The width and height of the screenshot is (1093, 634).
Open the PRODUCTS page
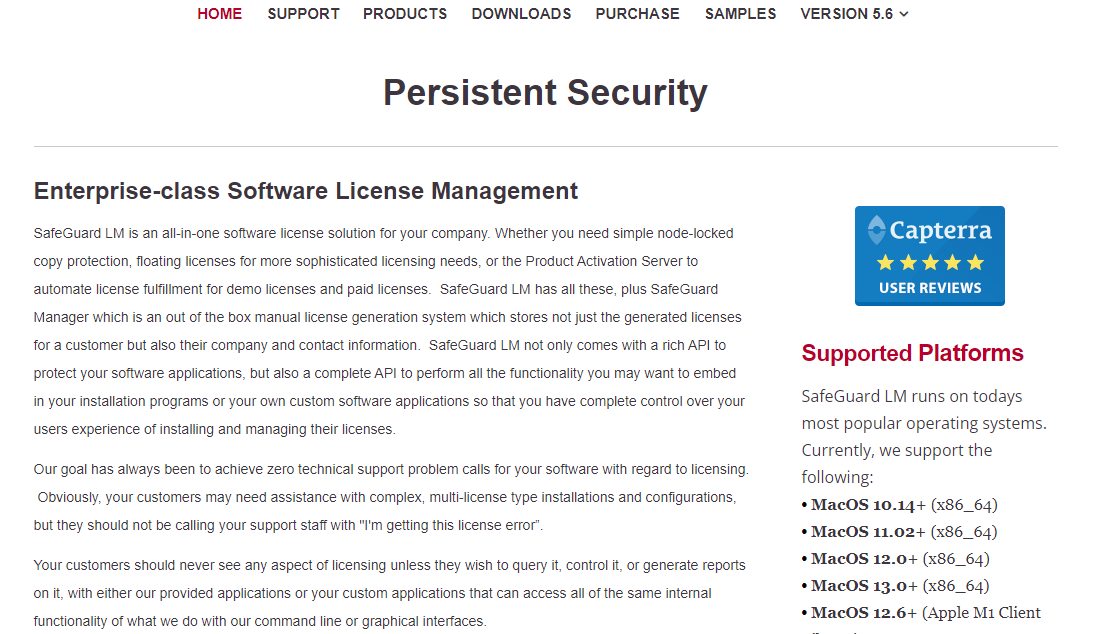[x=405, y=14]
